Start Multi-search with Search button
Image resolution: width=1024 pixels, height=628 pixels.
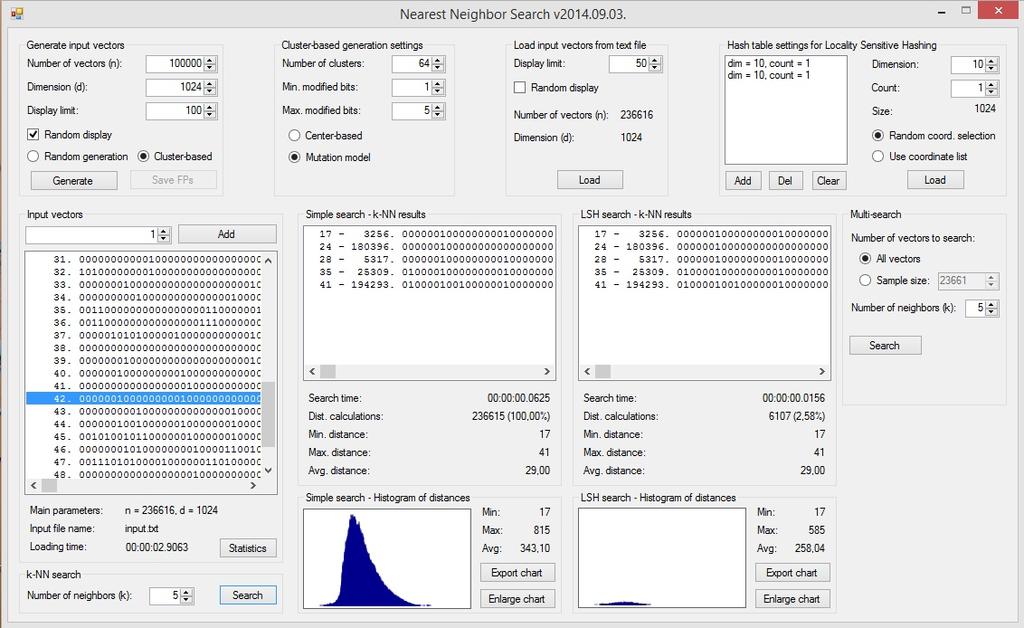click(x=885, y=346)
